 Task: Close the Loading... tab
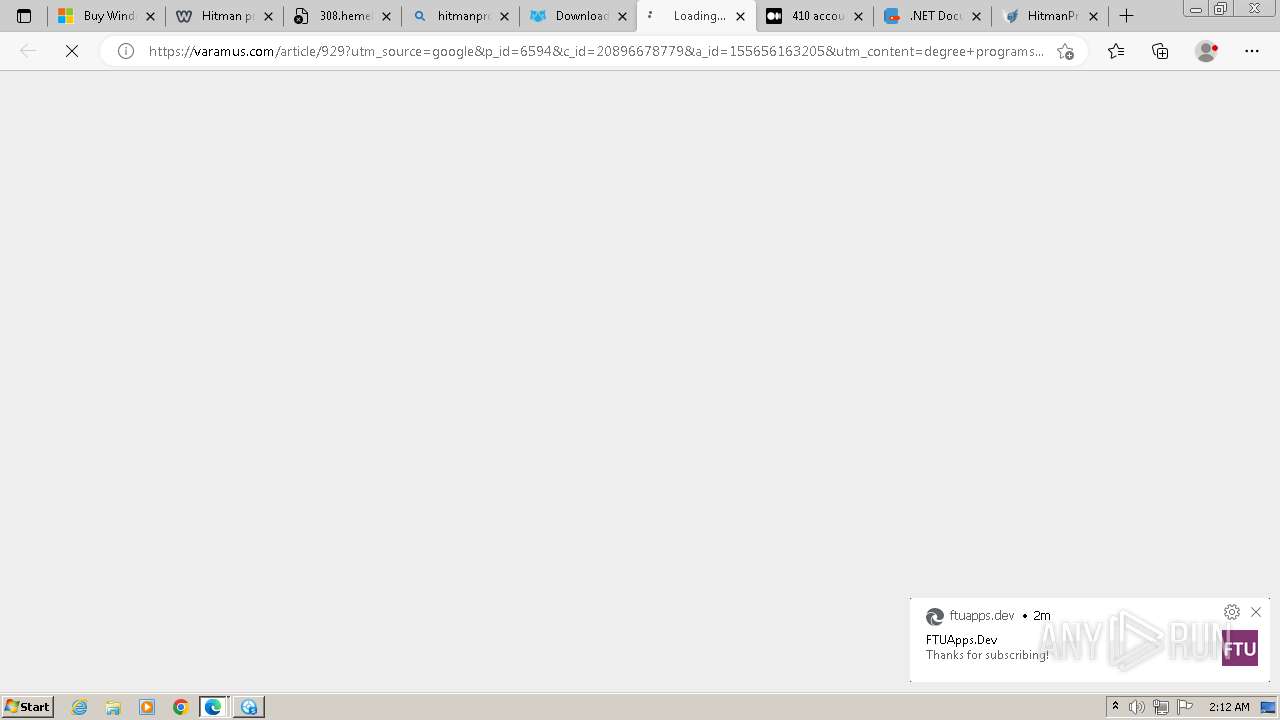click(x=740, y=17)
